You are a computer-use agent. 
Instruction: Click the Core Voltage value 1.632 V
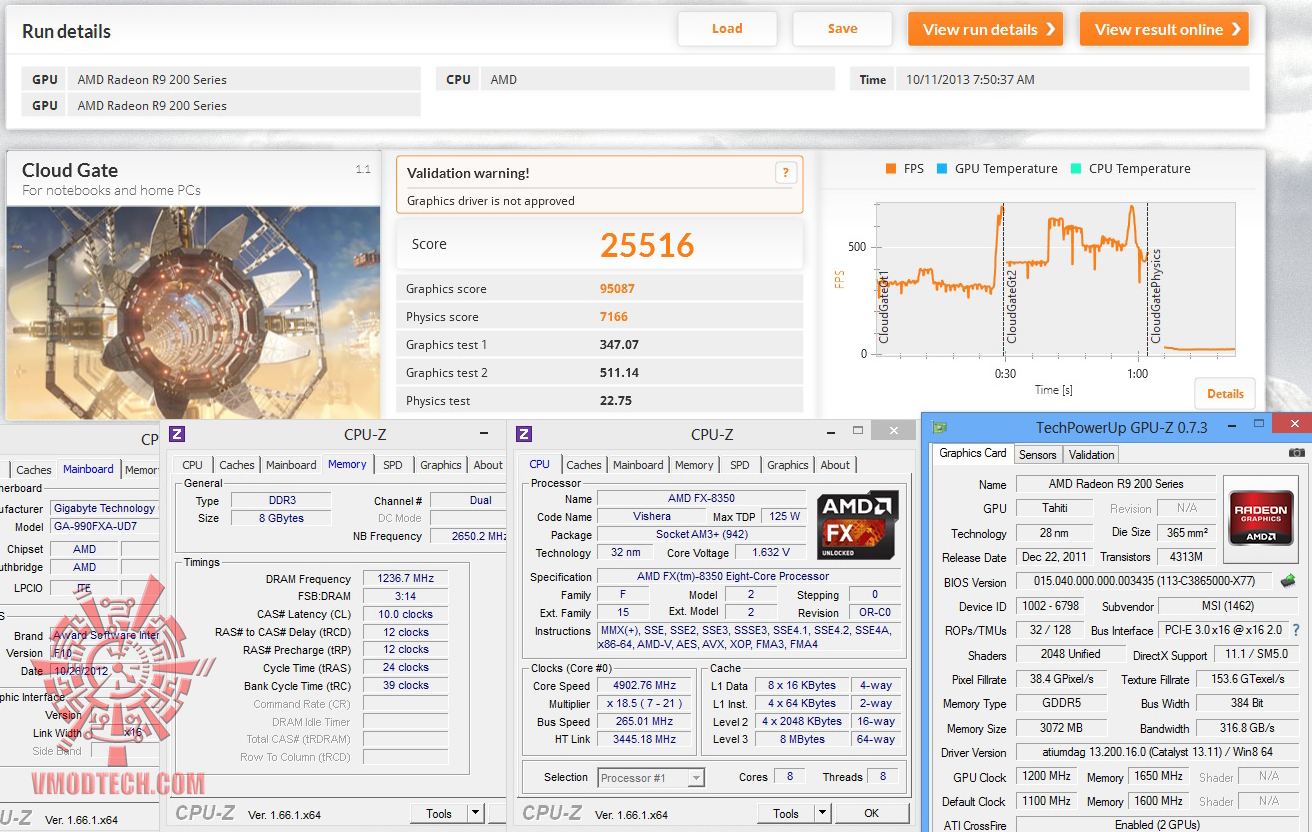770,552
